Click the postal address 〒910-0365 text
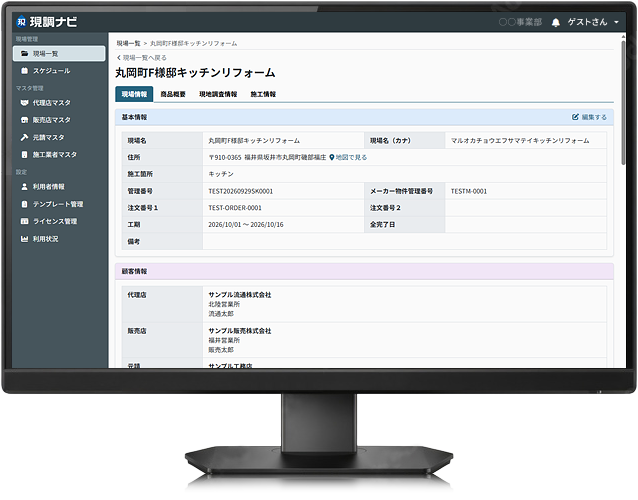 267,157
